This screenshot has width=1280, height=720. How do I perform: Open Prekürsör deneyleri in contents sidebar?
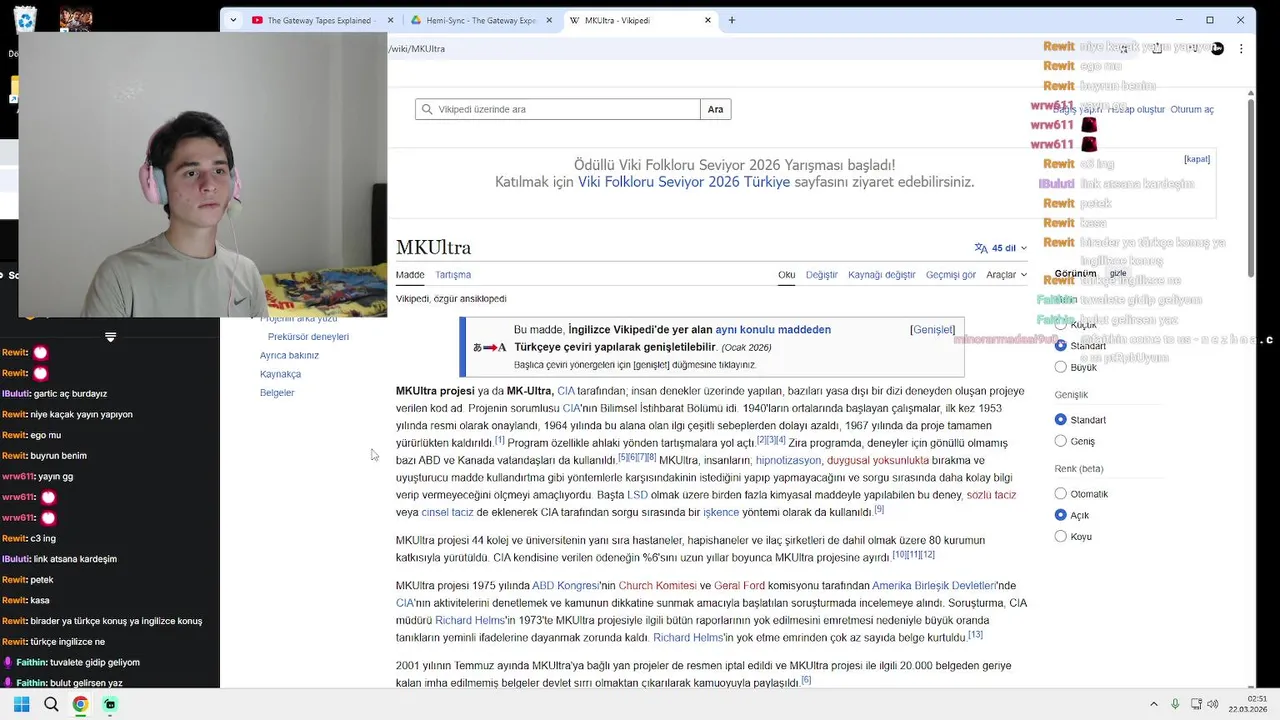308,337
